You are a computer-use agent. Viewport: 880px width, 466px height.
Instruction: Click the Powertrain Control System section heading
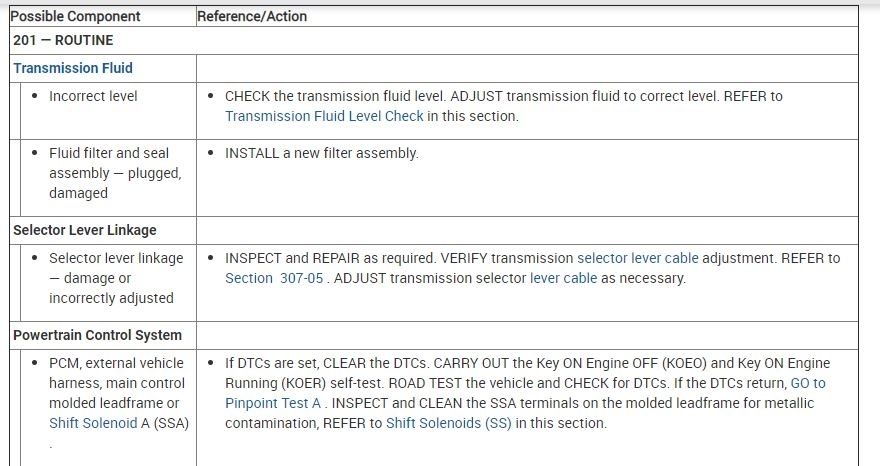tap(97, 335)
